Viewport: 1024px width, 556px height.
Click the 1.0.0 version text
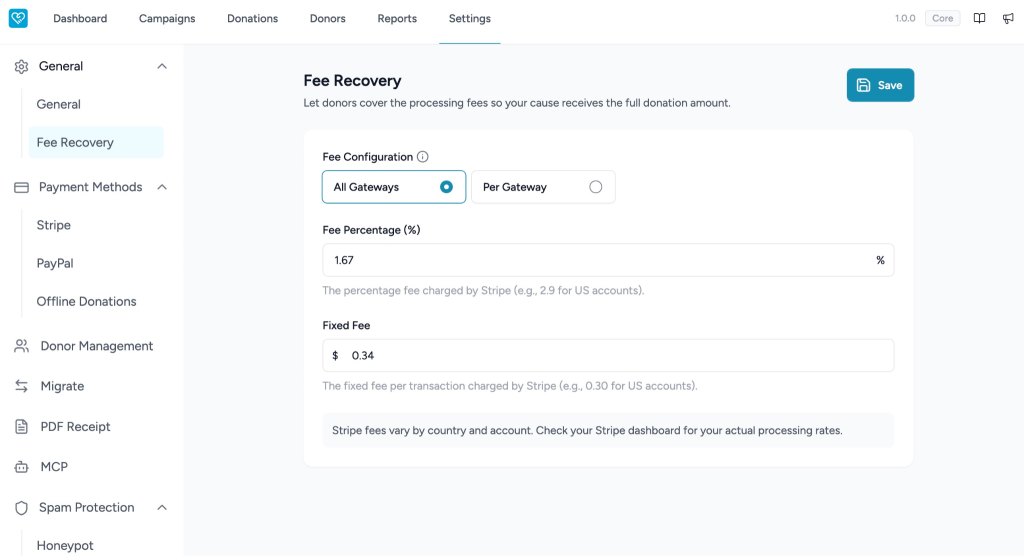pyautogui.click(x=905, y=18)
